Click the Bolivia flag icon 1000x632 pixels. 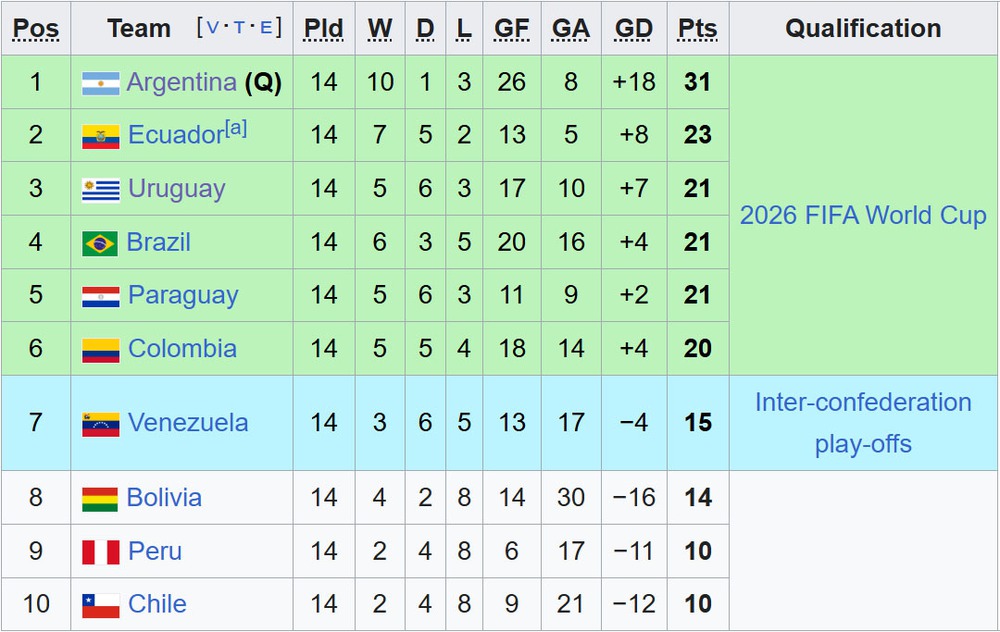[x=100, y=498]
